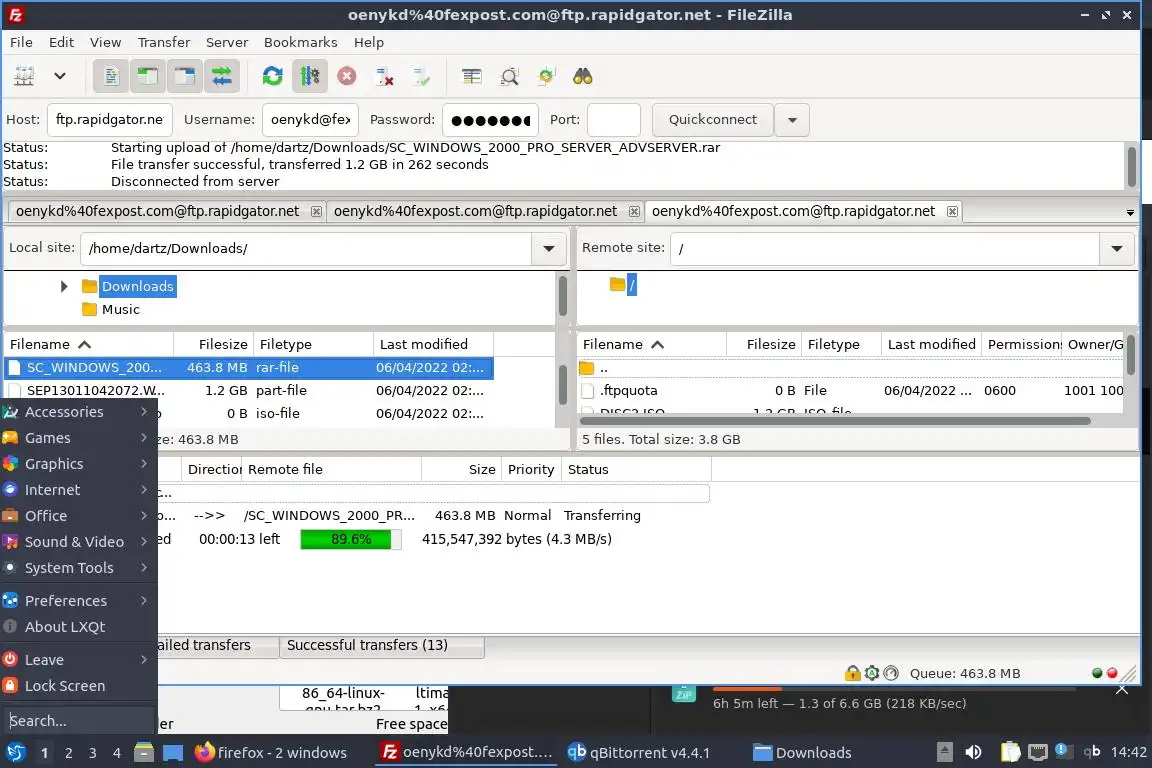Focus the Port input field
Image resolution: width=1152 pixels, height=768 pixels.
click(x=614, y=120)
